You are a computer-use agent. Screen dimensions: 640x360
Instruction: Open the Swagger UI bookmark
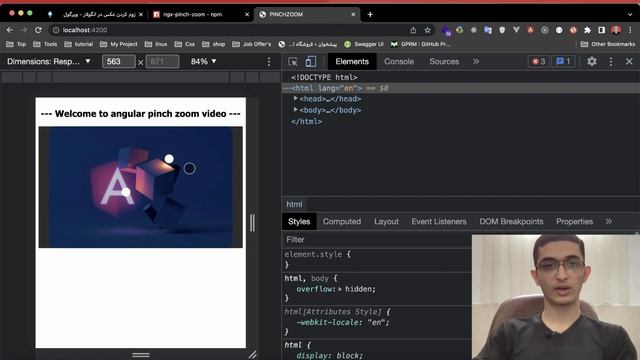coord(364,44)
